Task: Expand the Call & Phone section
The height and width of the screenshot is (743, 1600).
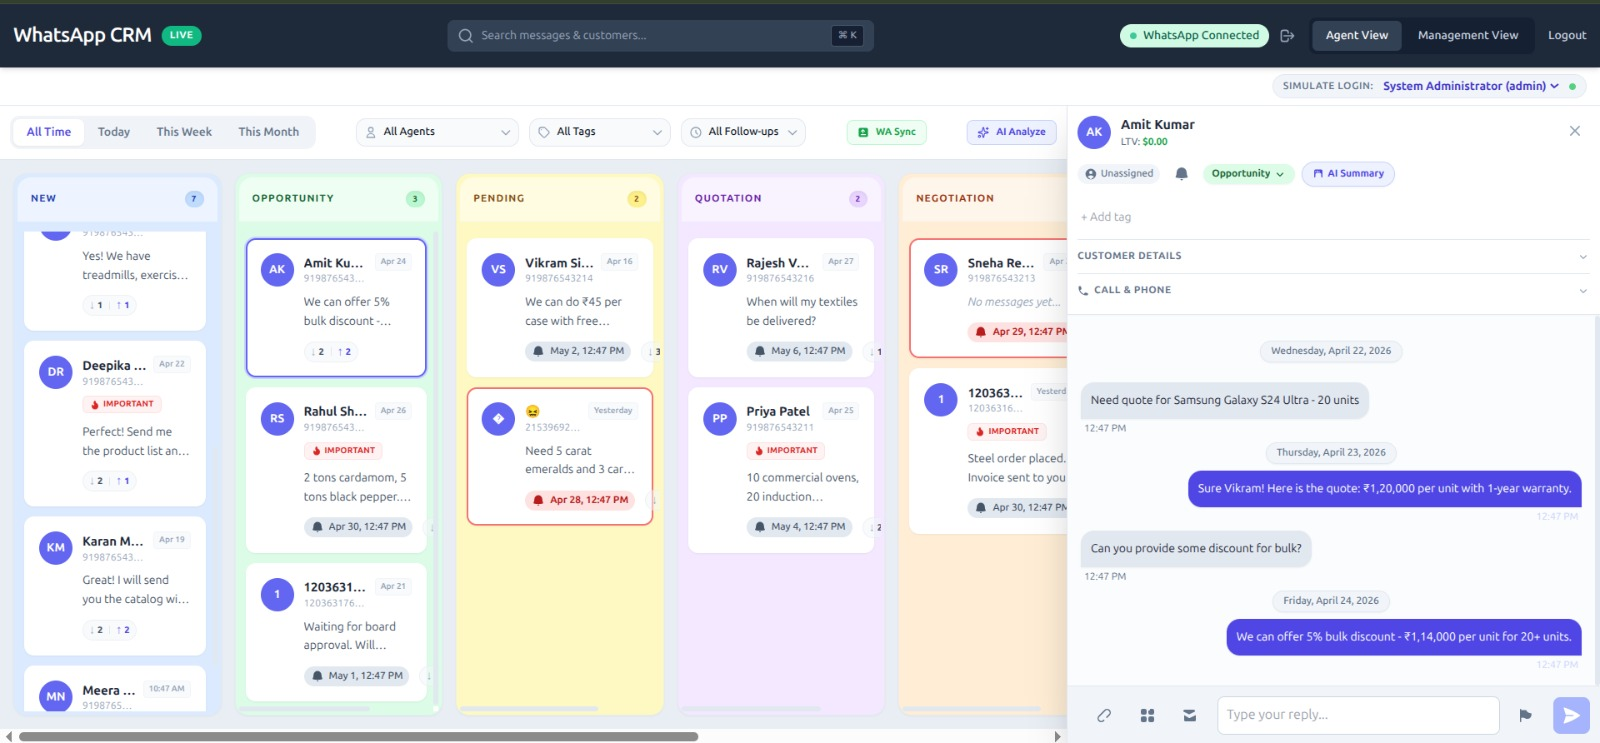Action: 1332,290
